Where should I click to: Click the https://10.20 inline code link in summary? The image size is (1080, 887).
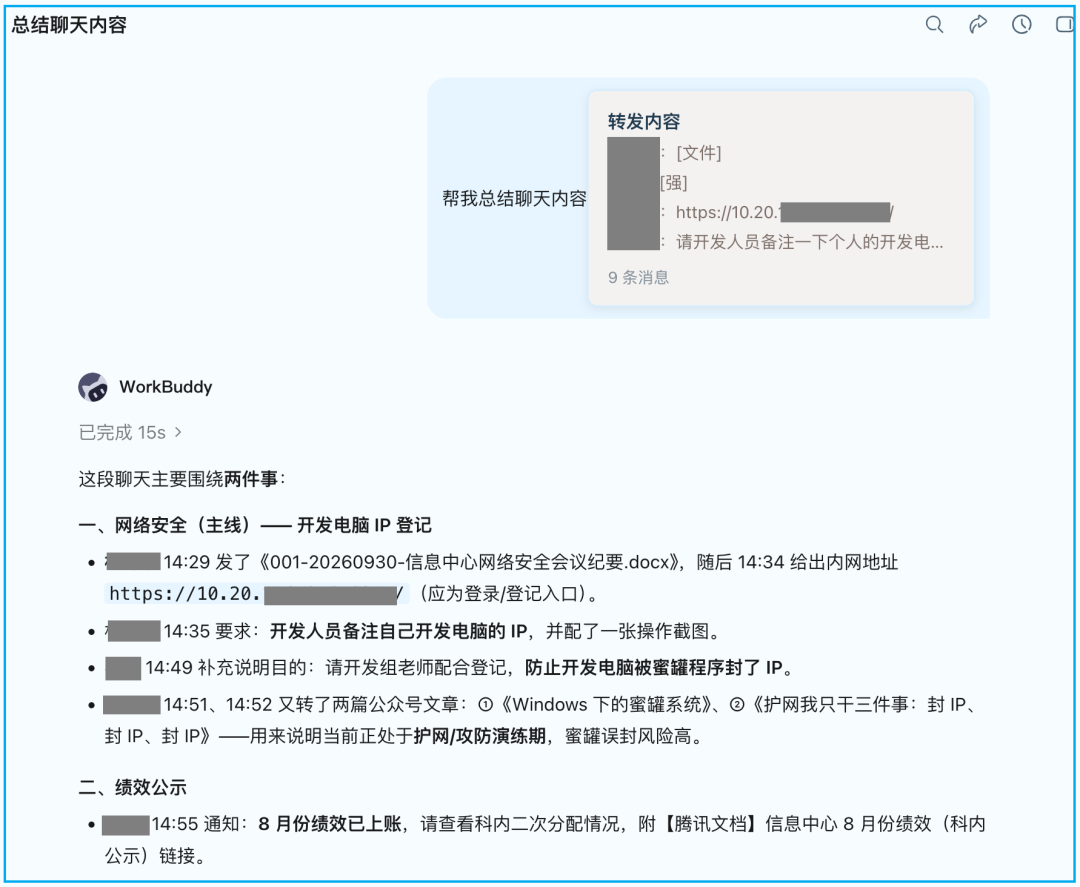pyautogui.click(x=256, y=594)
